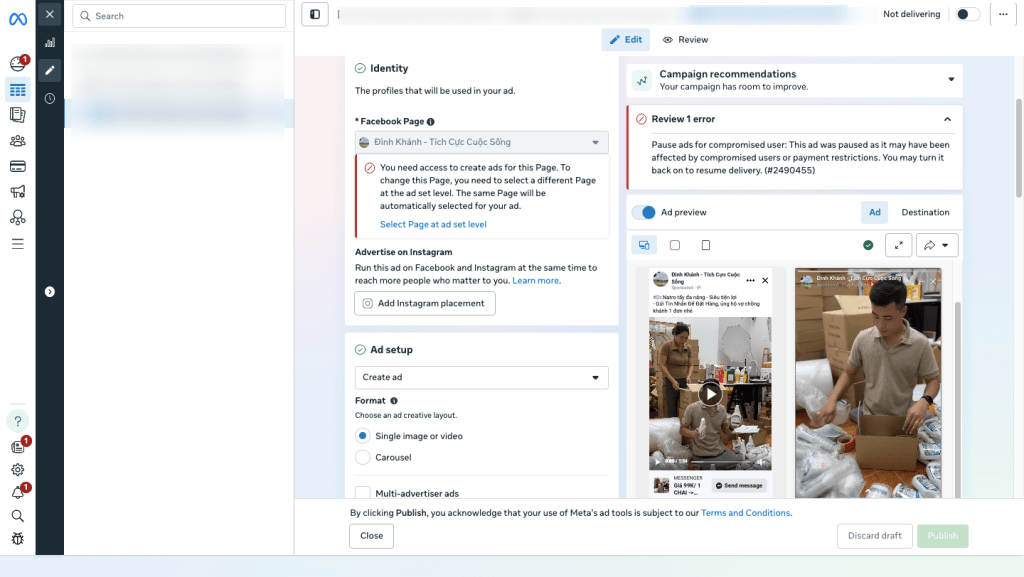Open more options three-dot menu at top
The image size is (1024, 577).
(1003, 14)
